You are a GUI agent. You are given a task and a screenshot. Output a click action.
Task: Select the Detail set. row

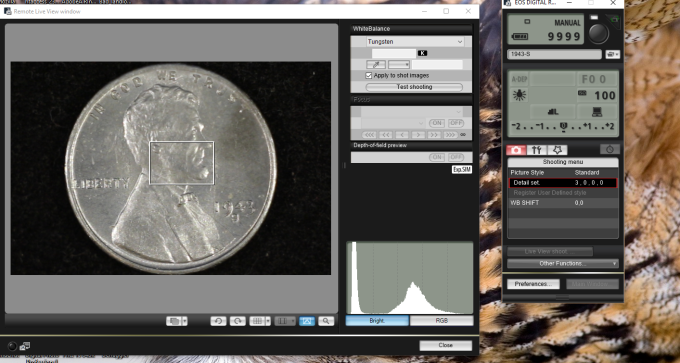pos(563,183)
